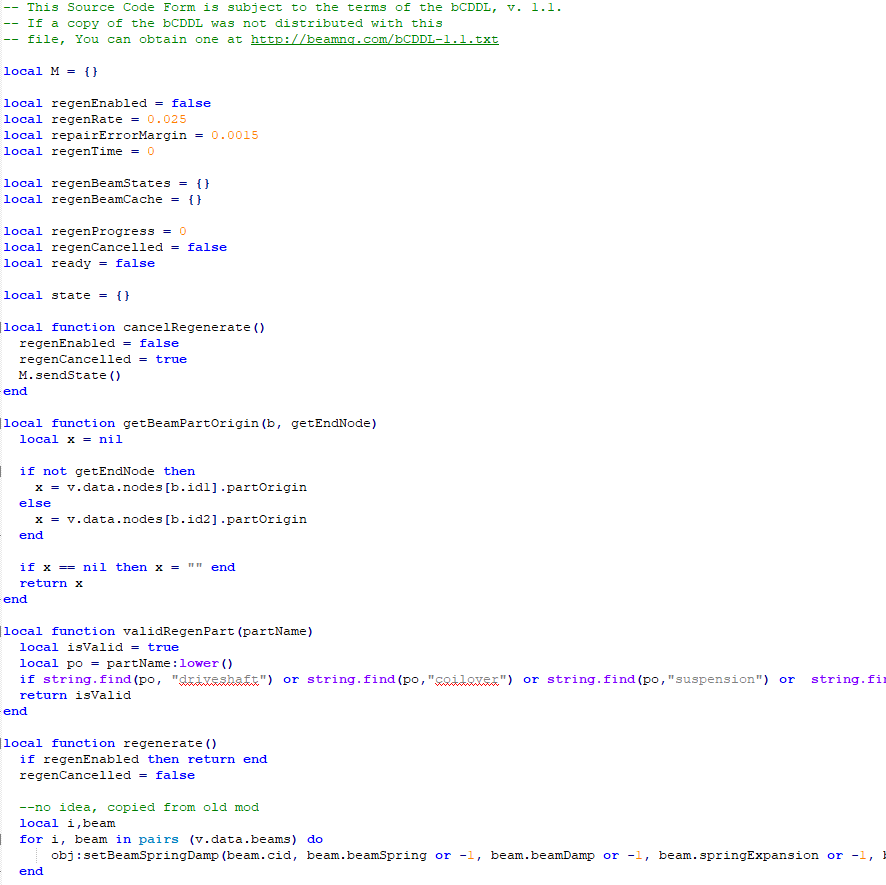Image resolution: width=886 pixels, height=885 pixels.
Task: Click the 'if regenEnabled then return end' line
Action: [143, 760]
